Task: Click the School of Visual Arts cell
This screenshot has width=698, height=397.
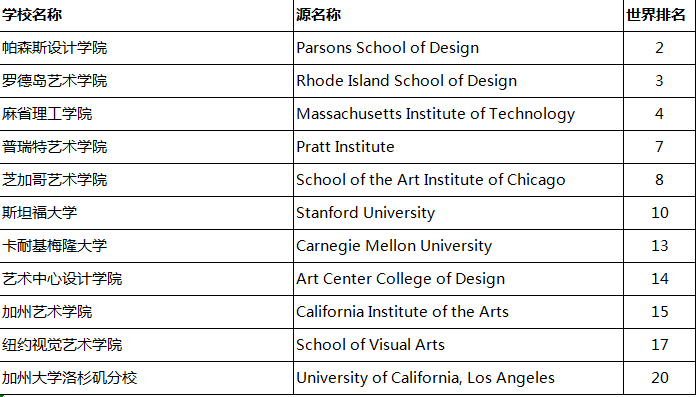Action: point(458,345)
